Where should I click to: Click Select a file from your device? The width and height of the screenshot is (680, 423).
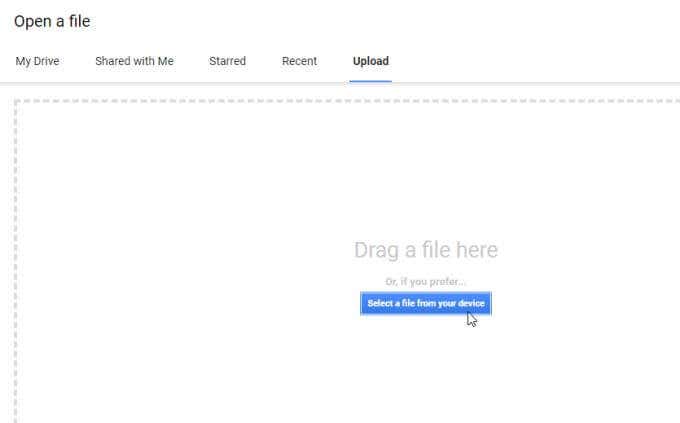(425, 303)
